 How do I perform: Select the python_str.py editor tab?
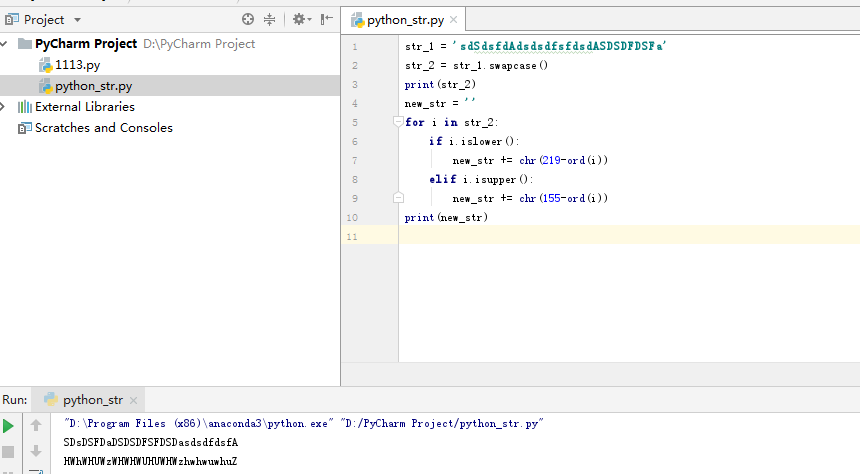[403, 19]
